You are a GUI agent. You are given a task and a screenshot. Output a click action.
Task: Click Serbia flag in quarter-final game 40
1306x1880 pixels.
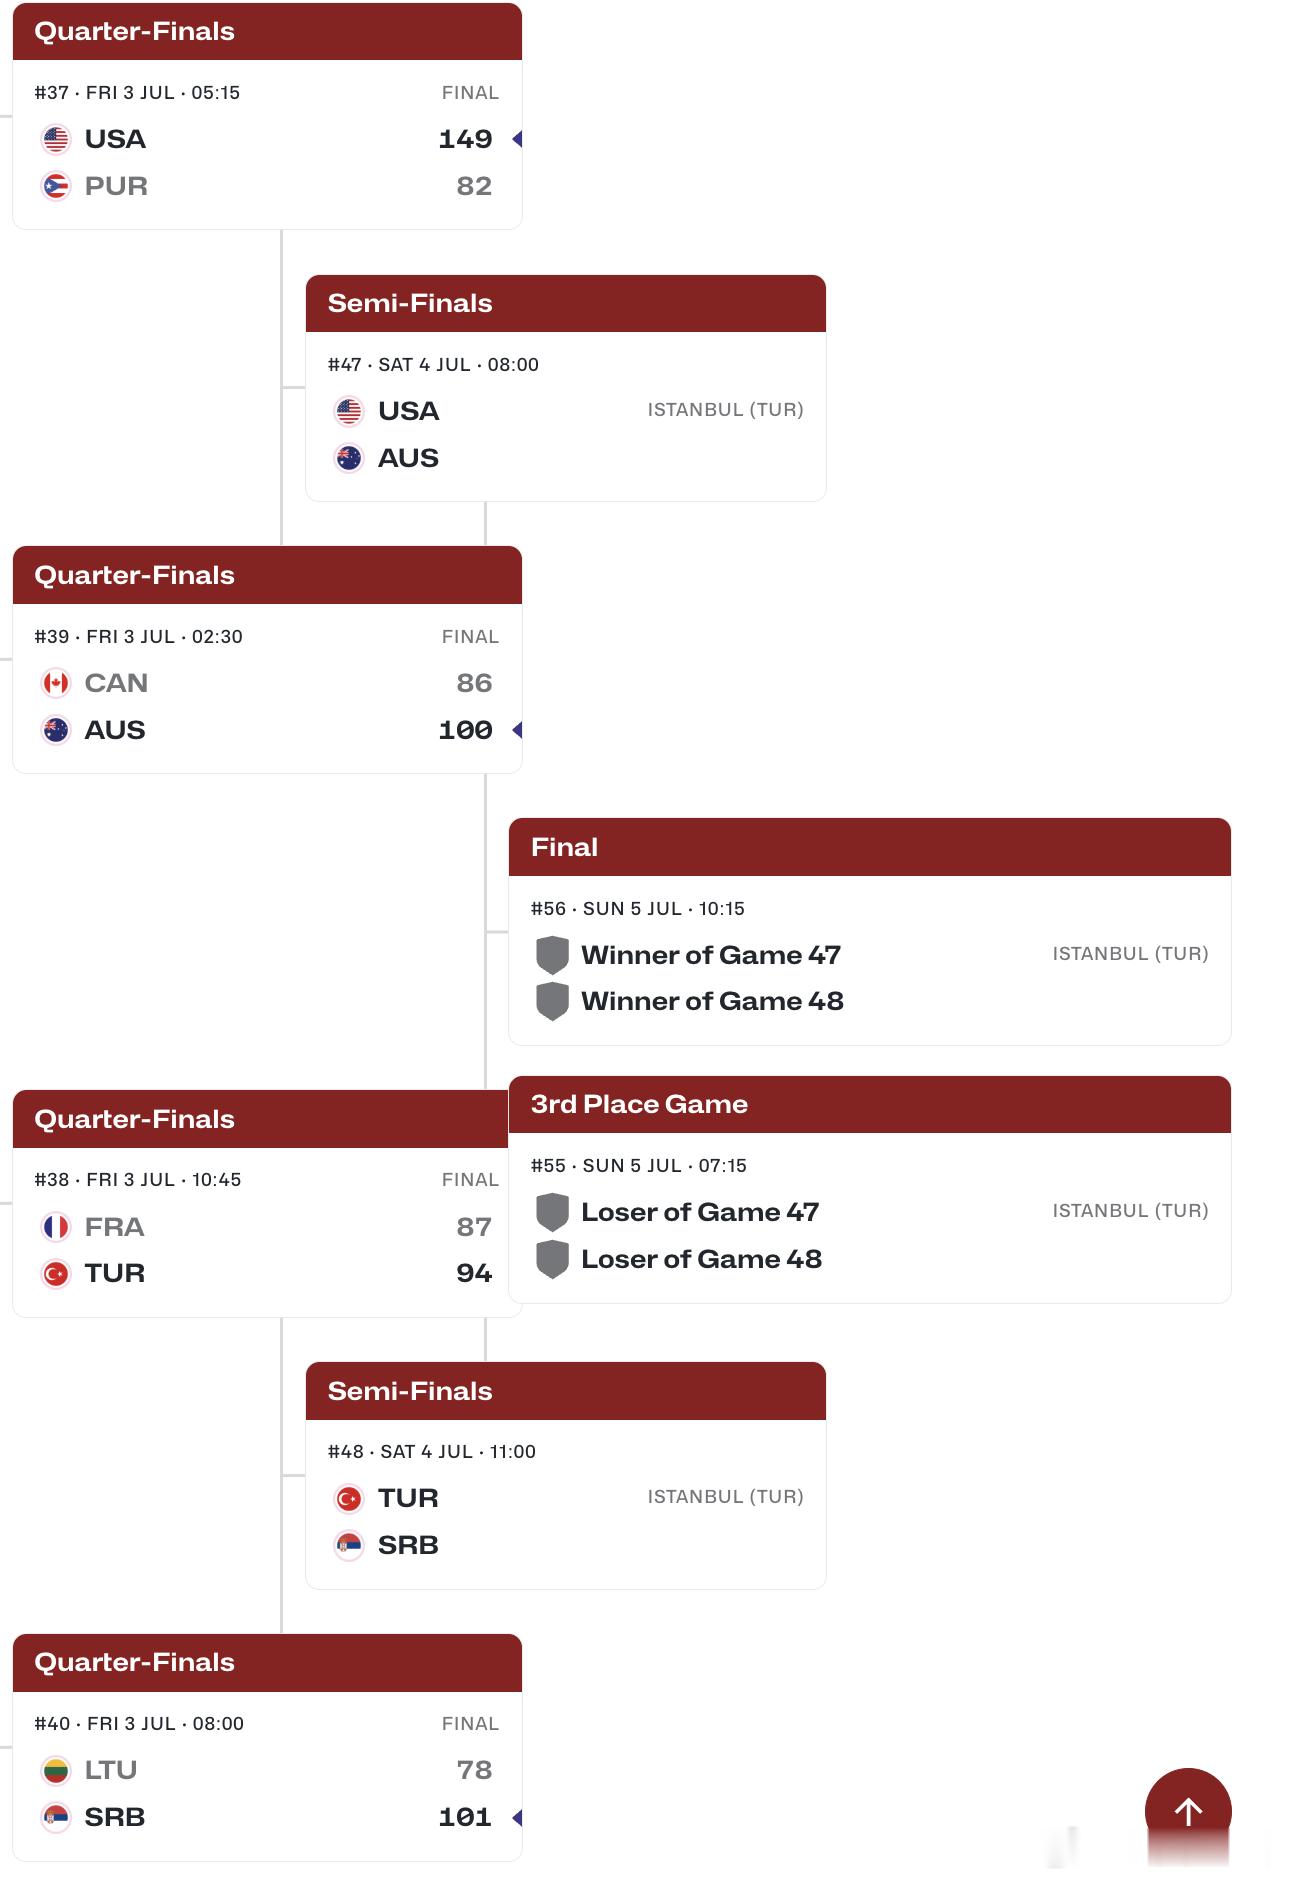(56, 1817)
